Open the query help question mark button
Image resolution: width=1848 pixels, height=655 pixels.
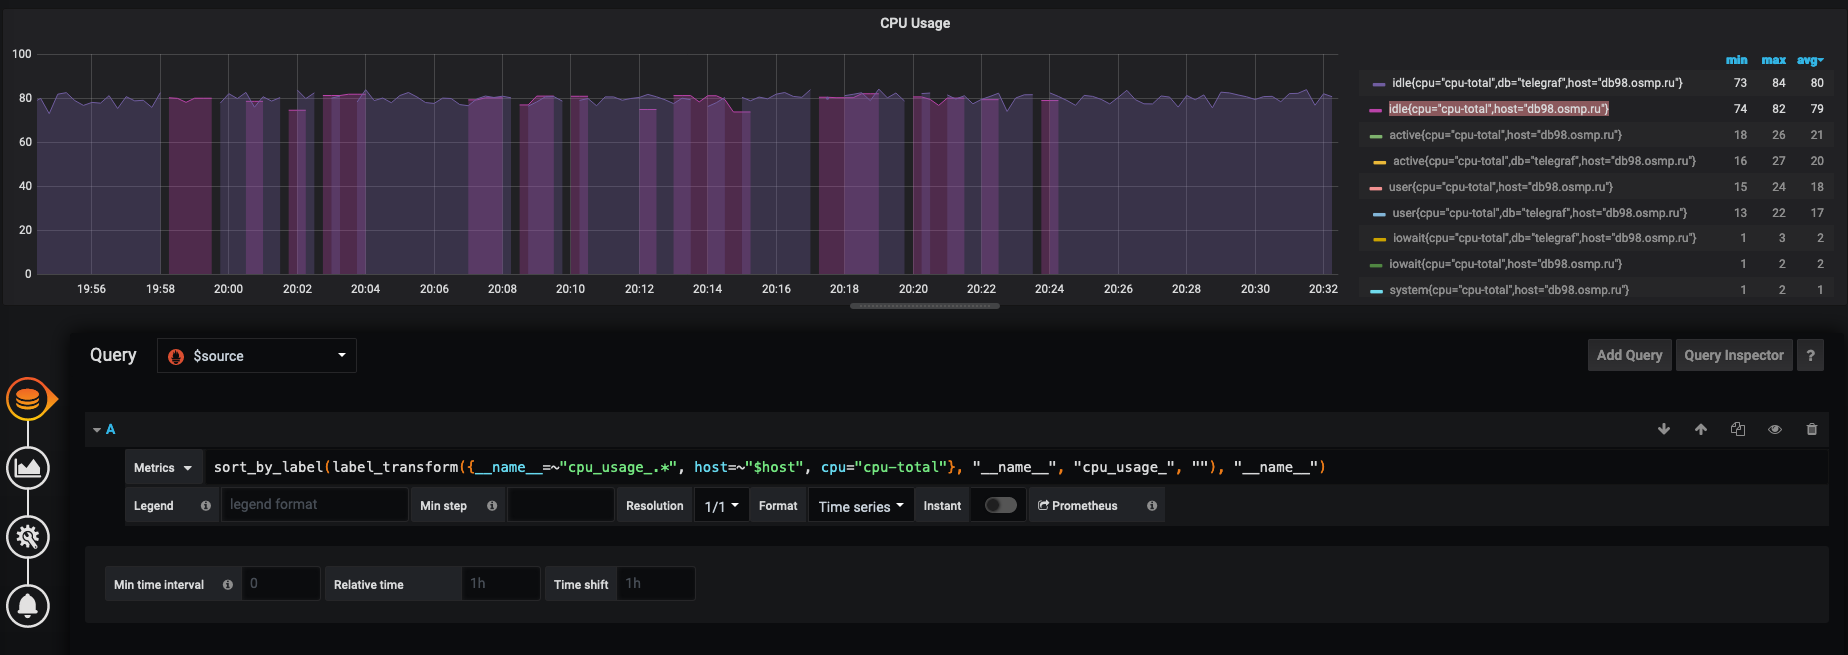[x=1810, y=355]
